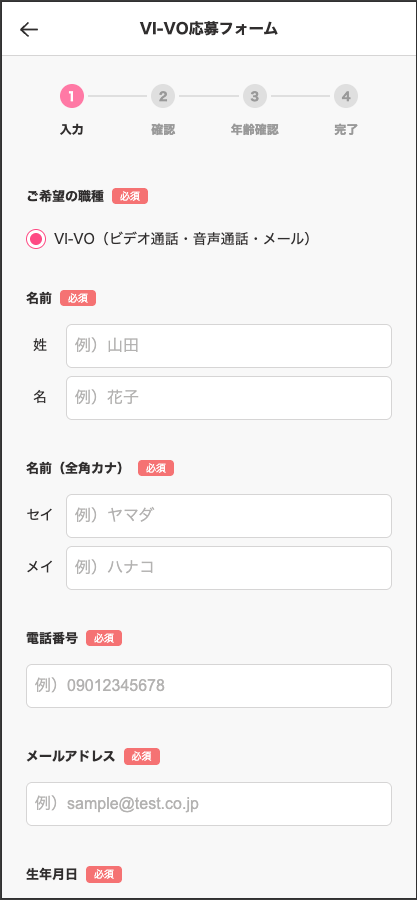Click the 必須 badge next to 電話番号

coord(104,638)
